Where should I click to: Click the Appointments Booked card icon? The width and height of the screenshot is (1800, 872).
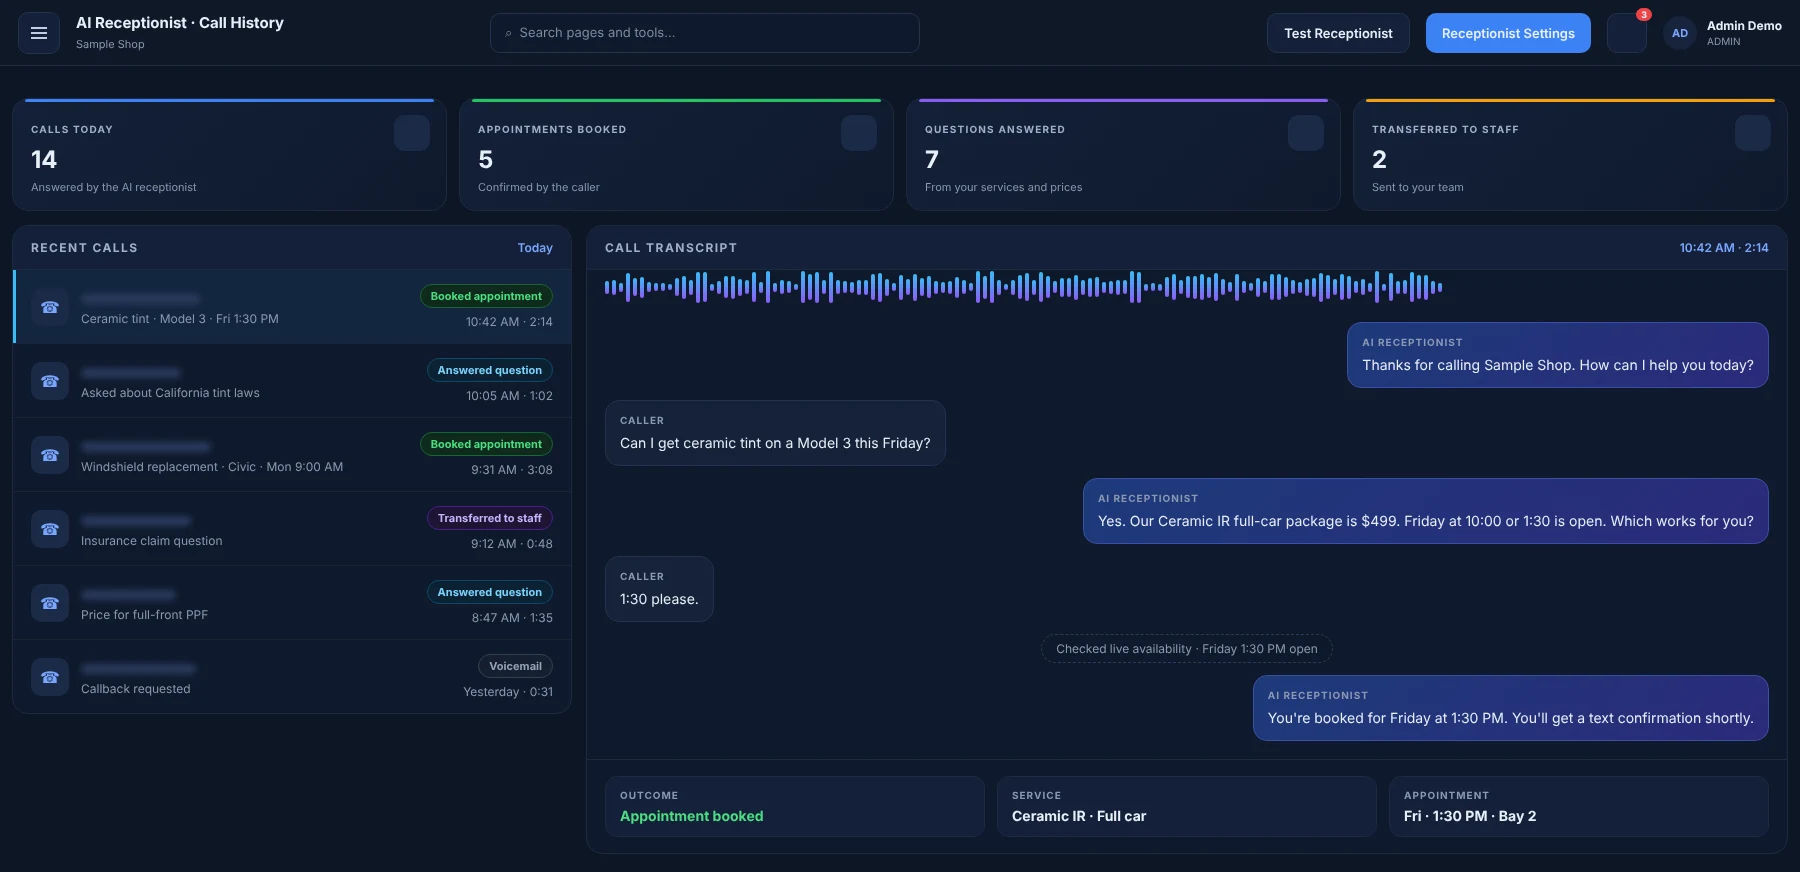tap(859, 133)
